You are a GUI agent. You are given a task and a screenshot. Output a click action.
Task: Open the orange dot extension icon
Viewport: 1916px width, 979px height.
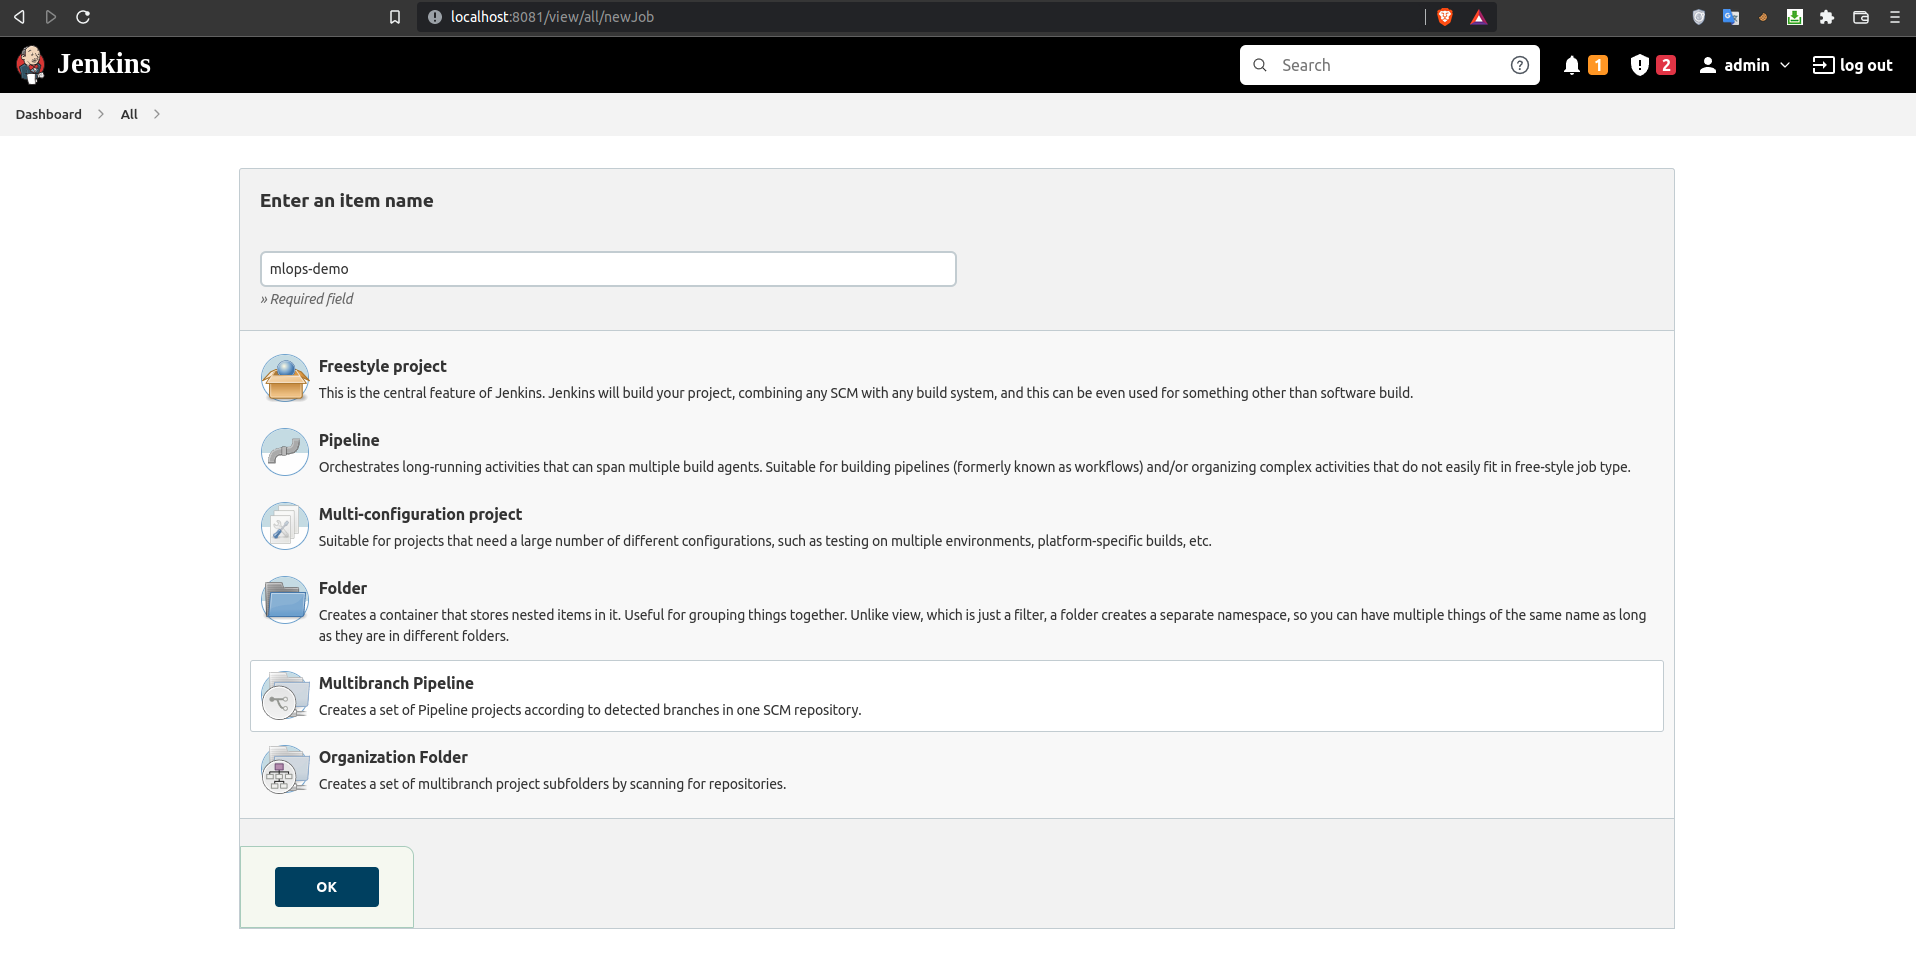tap(1763, 17)
